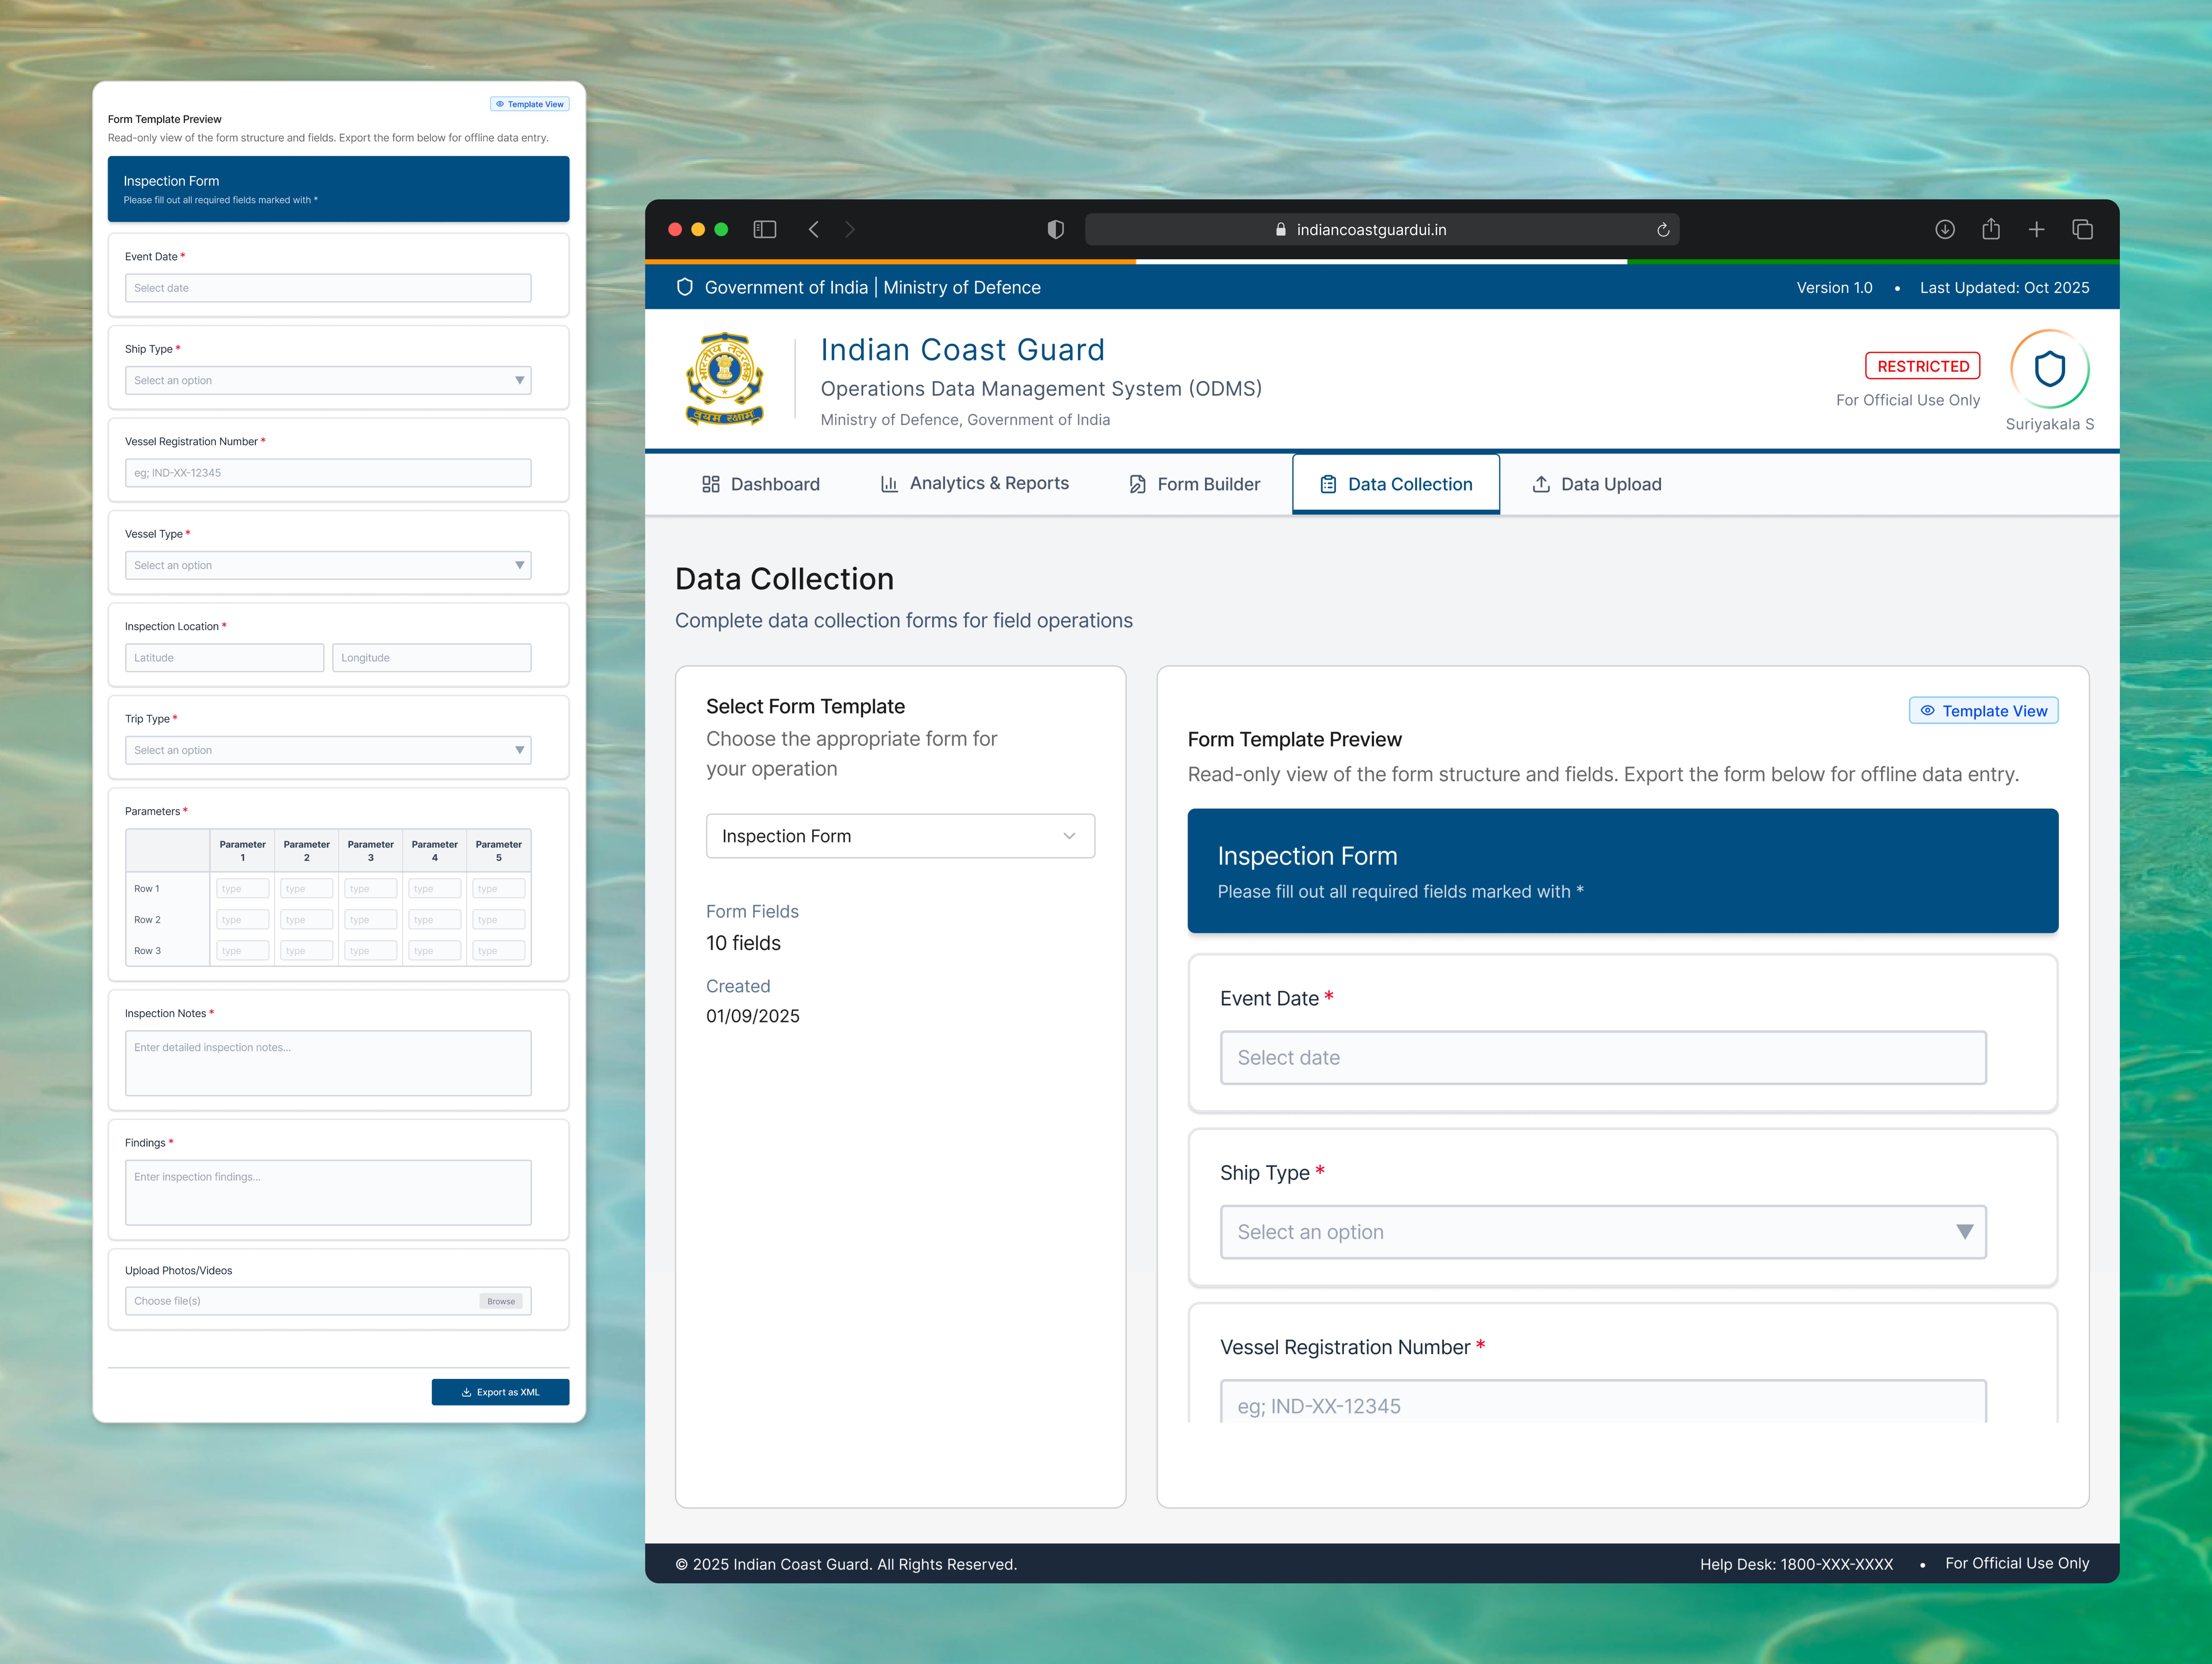Viewport: 2212px width, 1664px height.
Task: Click Inspection Notes text area
Action: pyautogui.click(x=328, y=1063)
